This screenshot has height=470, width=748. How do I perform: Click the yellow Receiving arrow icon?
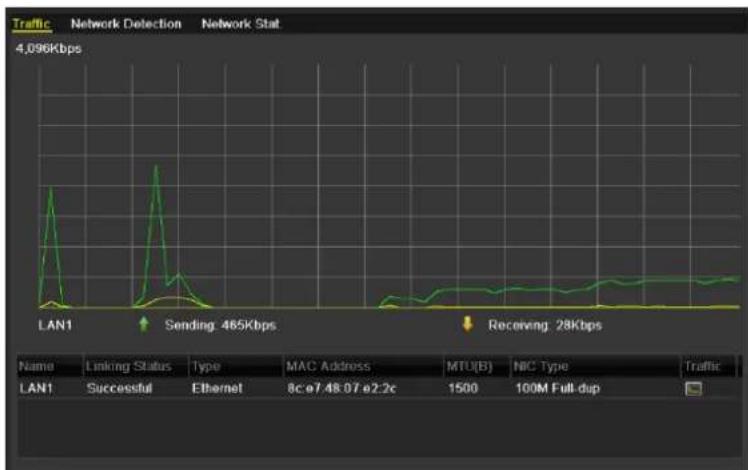[x=468, y=324]
